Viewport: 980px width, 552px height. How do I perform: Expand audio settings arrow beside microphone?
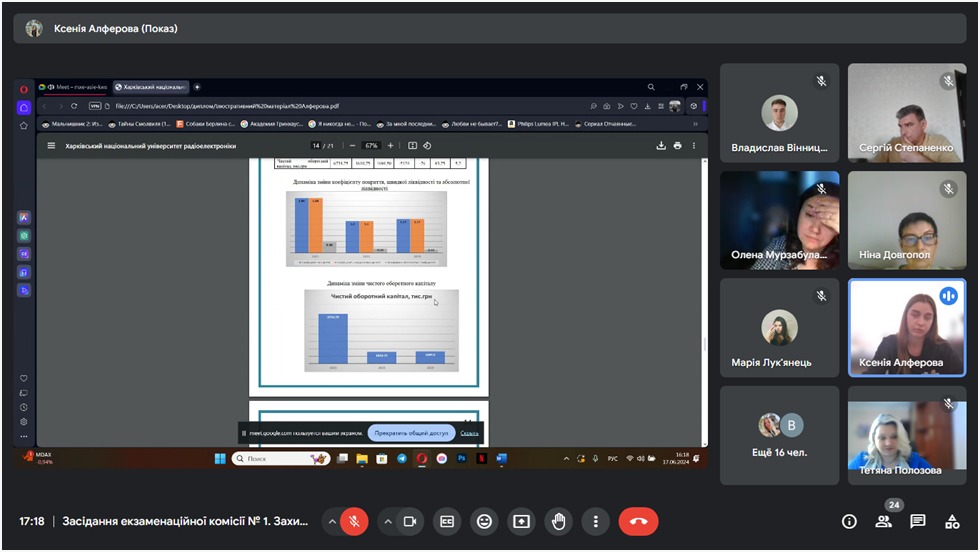tap(331, 521)
